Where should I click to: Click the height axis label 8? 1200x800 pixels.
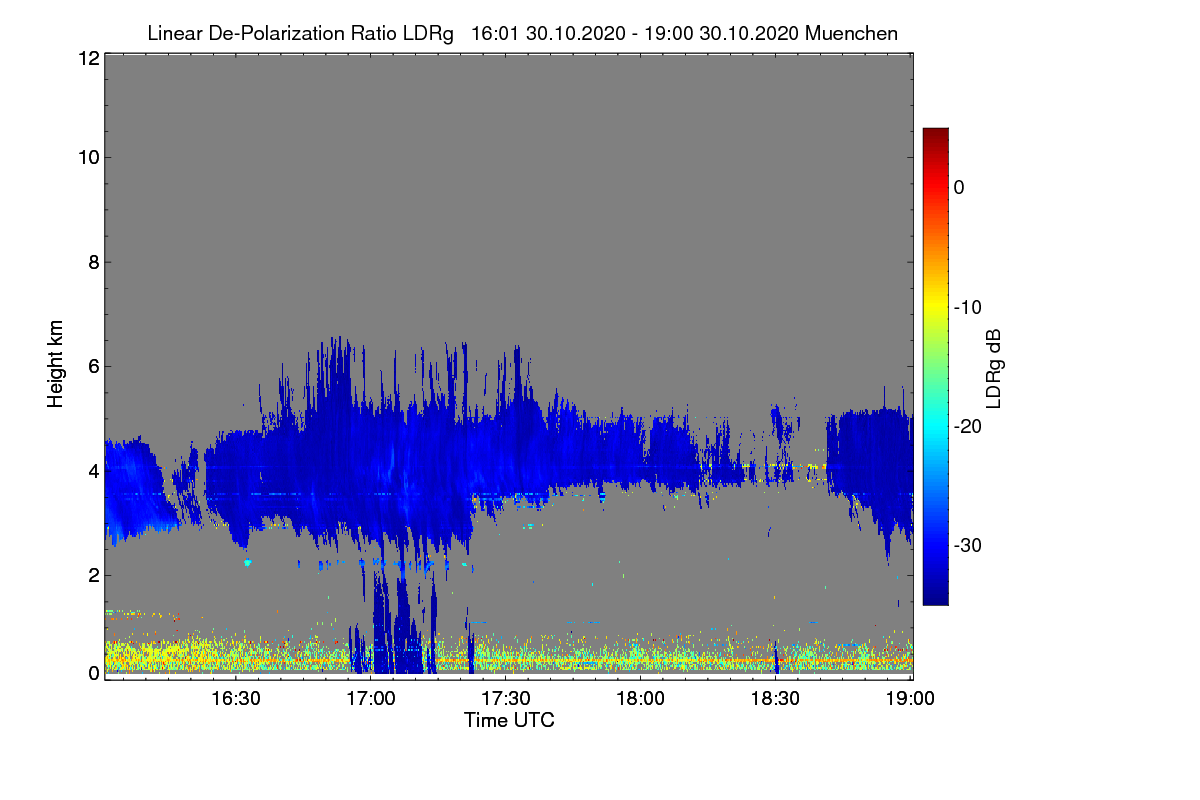(x=92, y=262)
